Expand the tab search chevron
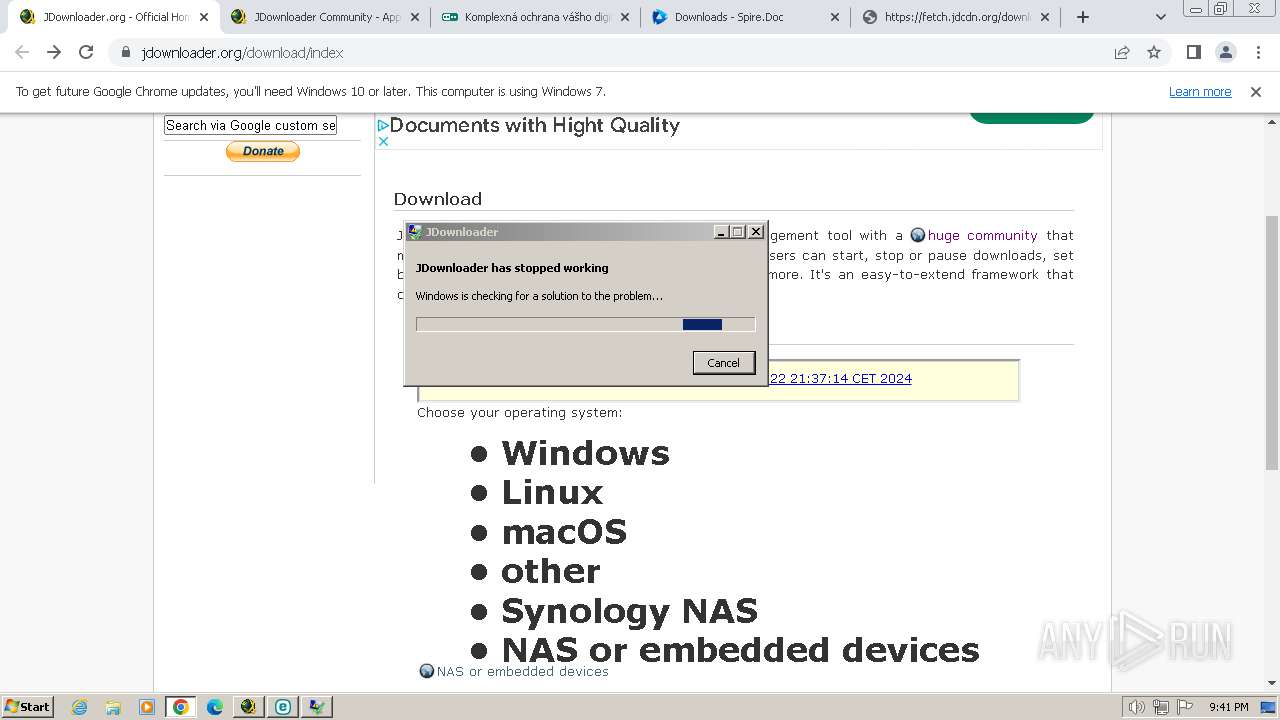This screenshot has width=1280, height=720. (1161, 17)
